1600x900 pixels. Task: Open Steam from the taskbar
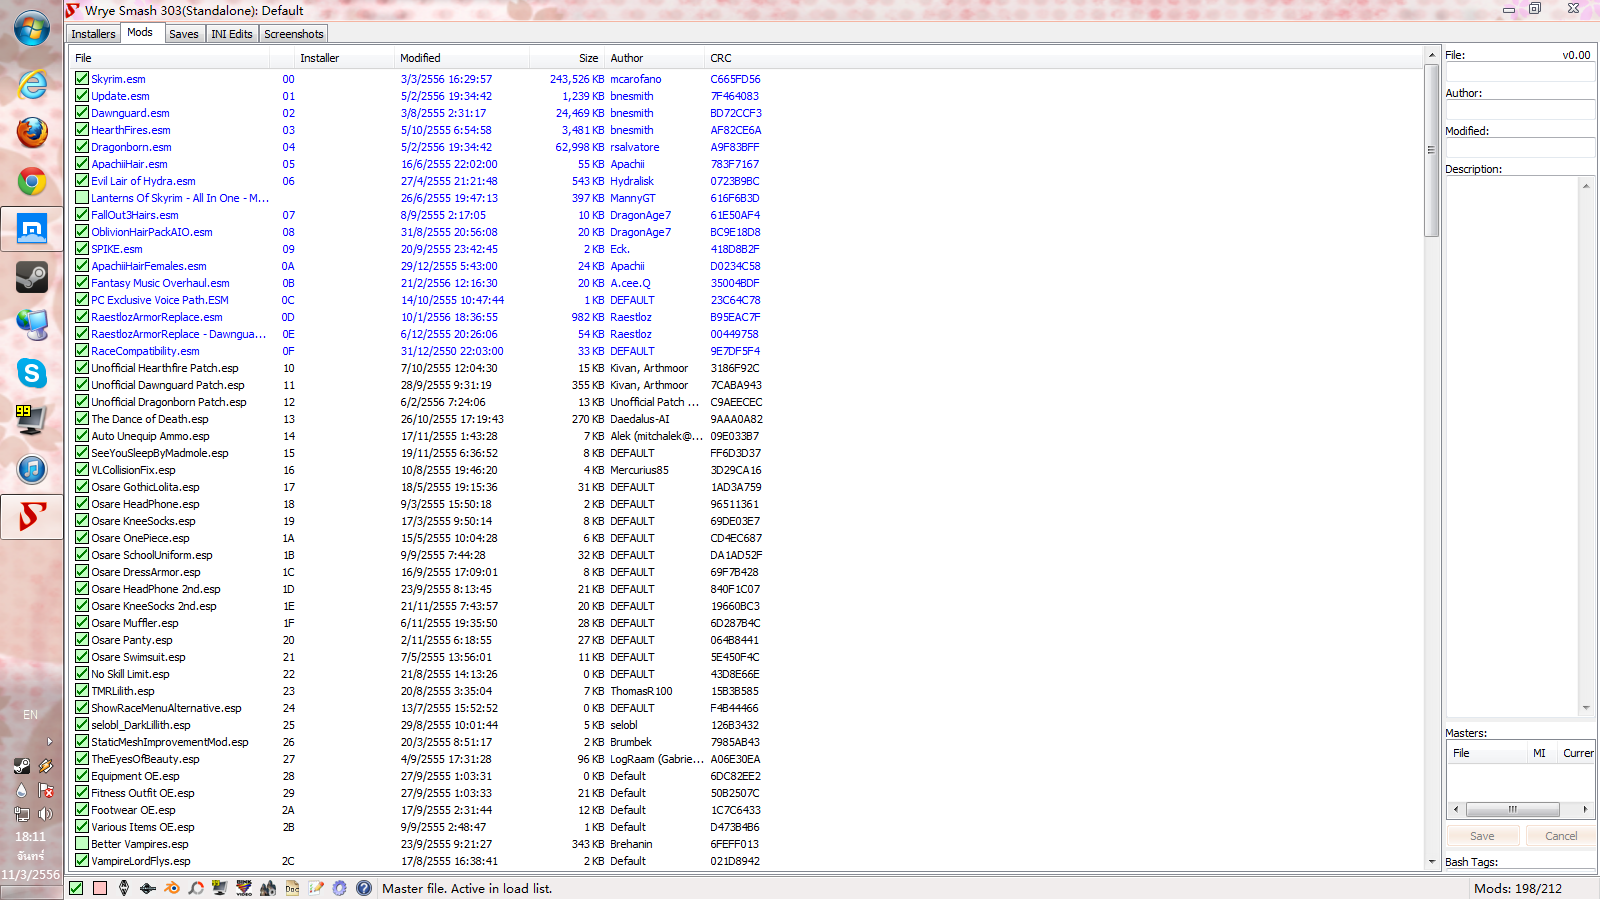(x=32, y=277)
